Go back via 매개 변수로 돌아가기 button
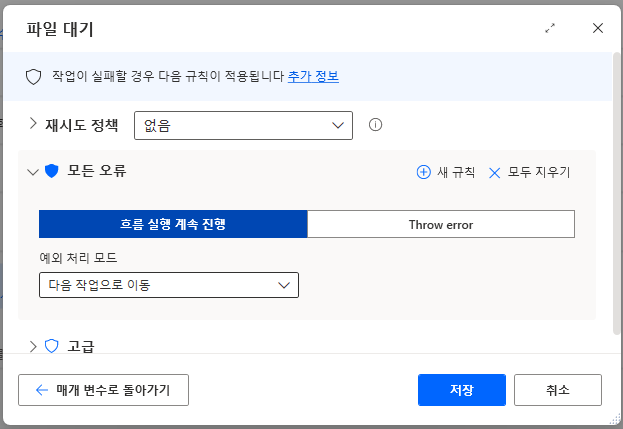This screenshot has width=623, height=429. tap(103, 390)
